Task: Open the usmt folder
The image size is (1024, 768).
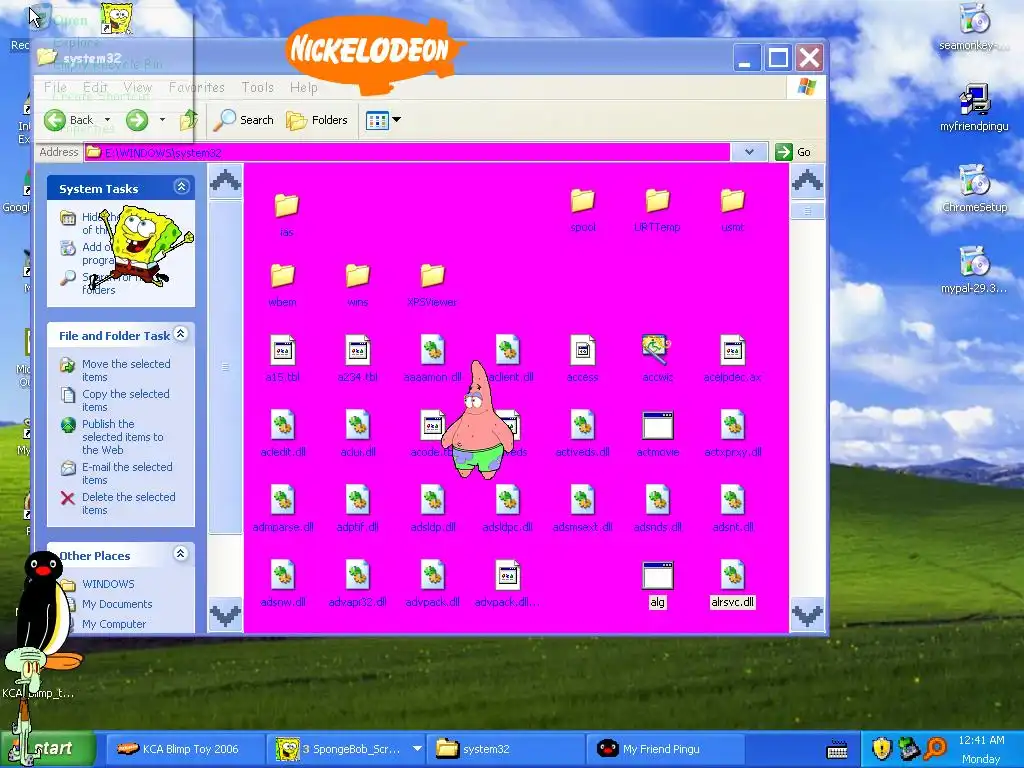Action: click(x=732, y=210)
